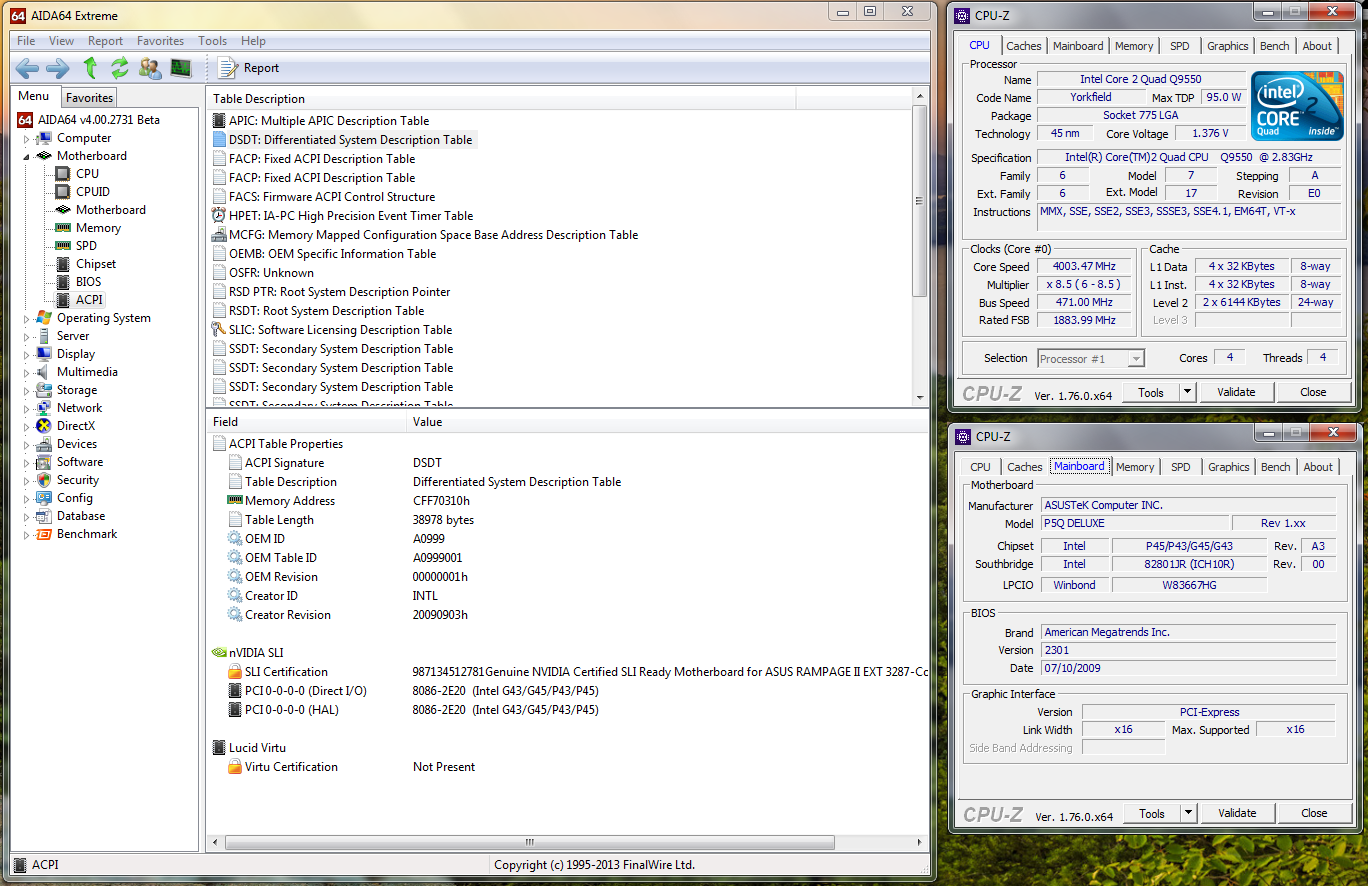Open the File menu in AIDA64
1368x886 pixels.
tap(26, 41)
